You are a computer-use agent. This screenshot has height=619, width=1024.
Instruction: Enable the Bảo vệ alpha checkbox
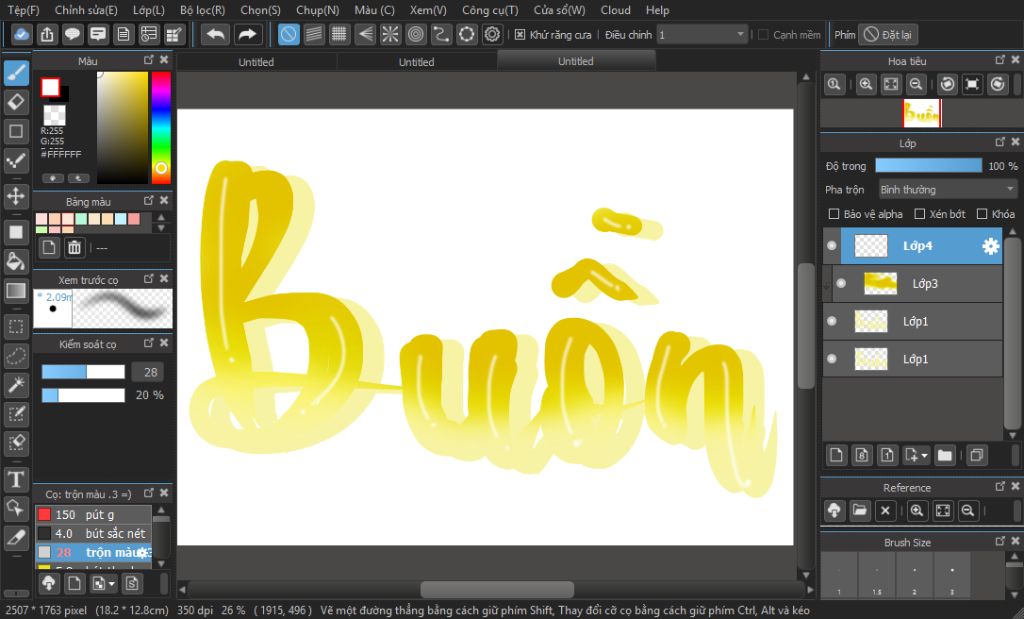coord(833,214)
